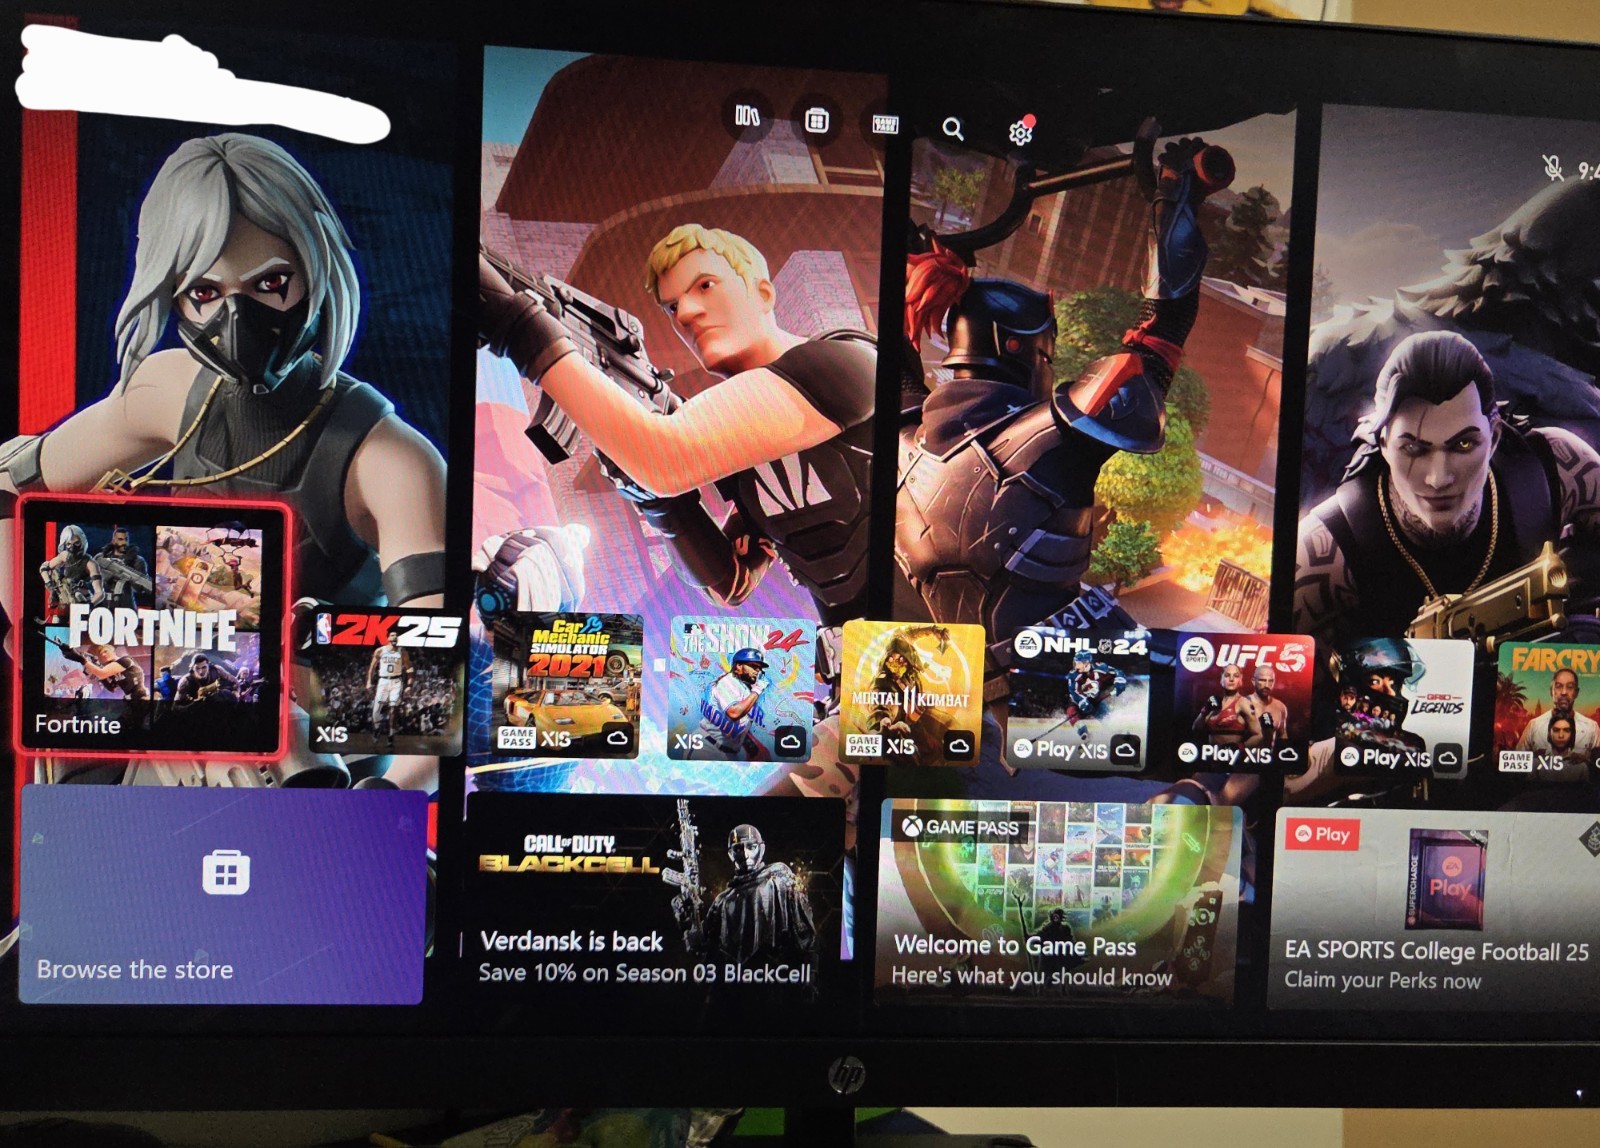Click Game Pass badge on Car Mechanic tile
This screenshot has height=1148, width=1600.
(x=517, y=738)
